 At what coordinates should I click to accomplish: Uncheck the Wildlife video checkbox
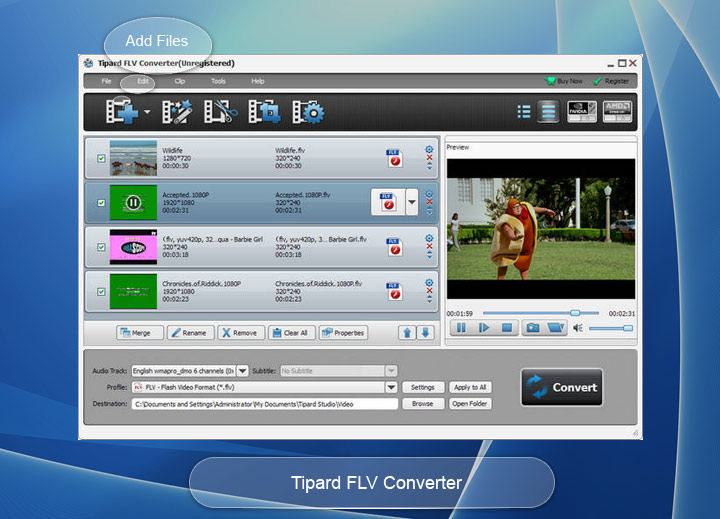click(x=101, y=158)
